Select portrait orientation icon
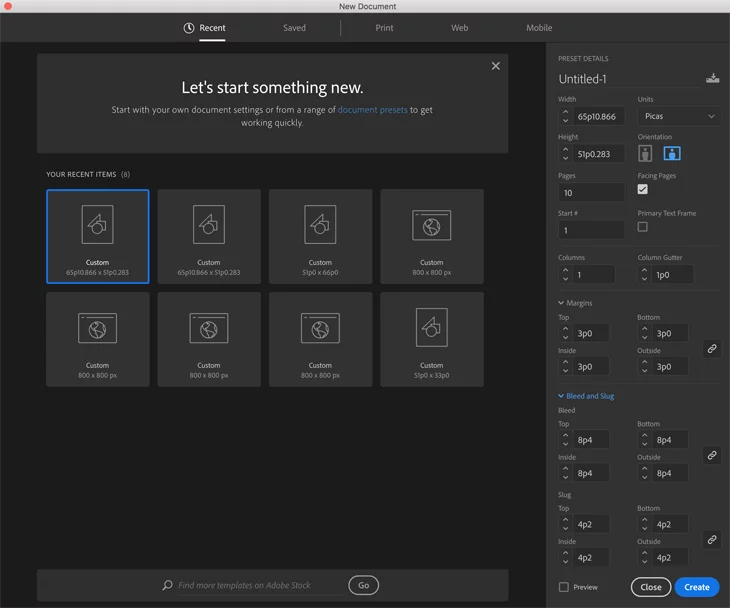The height and width of the screenshot is (608, 730). pos(645,153)
